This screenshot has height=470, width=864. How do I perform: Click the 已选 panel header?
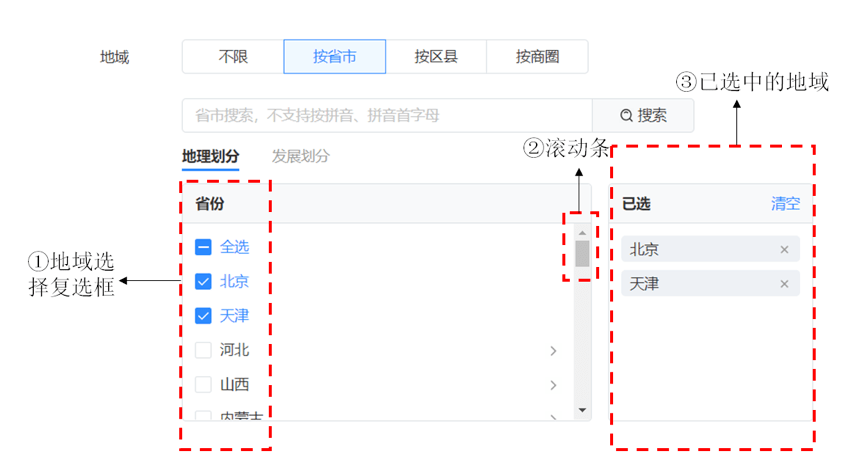click(636, 204)
